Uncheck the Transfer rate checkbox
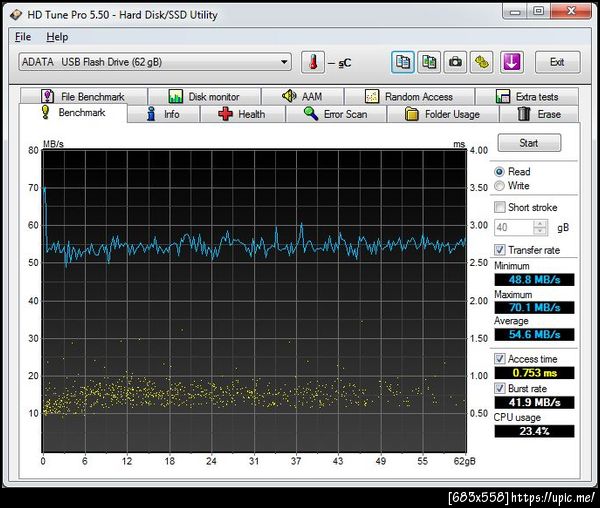600x508 pixels. click(501, 250)
